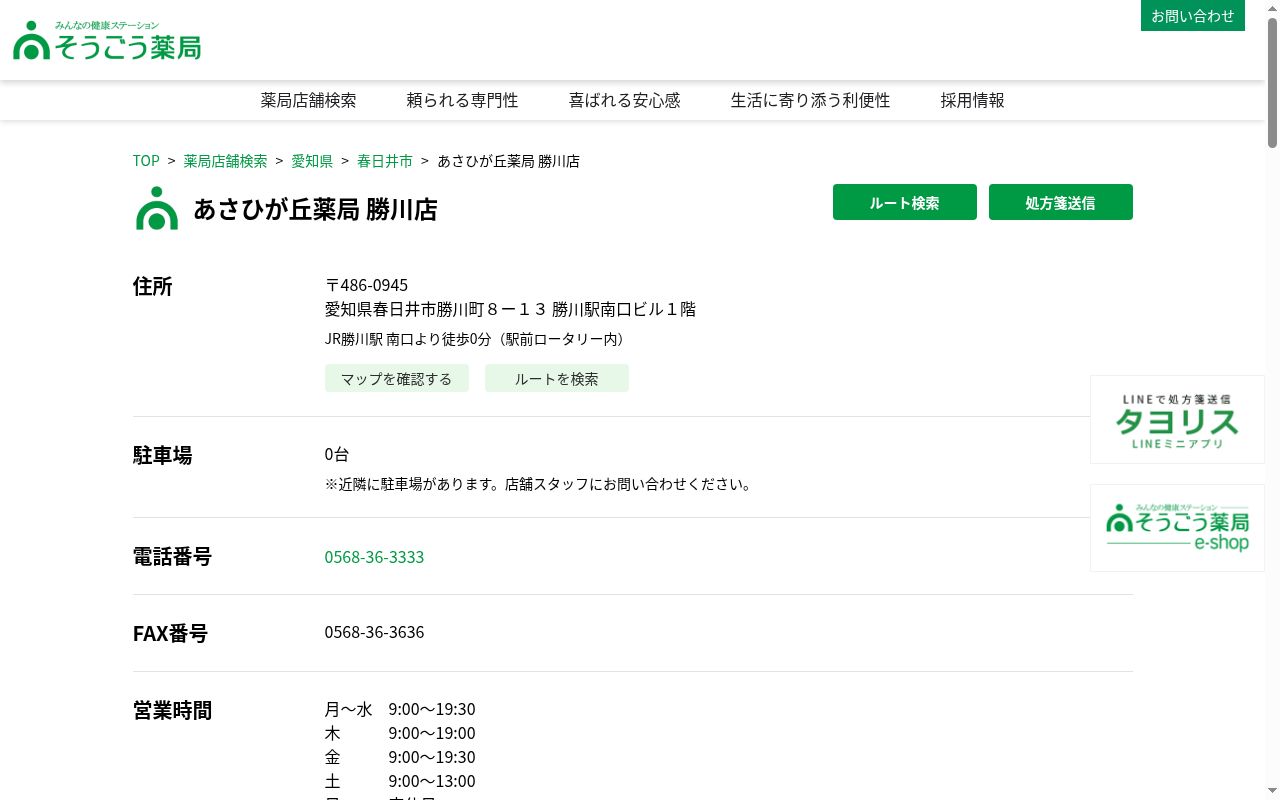Click the 処方箋送信 button
The width and height of the screenshot is (1280, 800).
[x=1061, y=202]
